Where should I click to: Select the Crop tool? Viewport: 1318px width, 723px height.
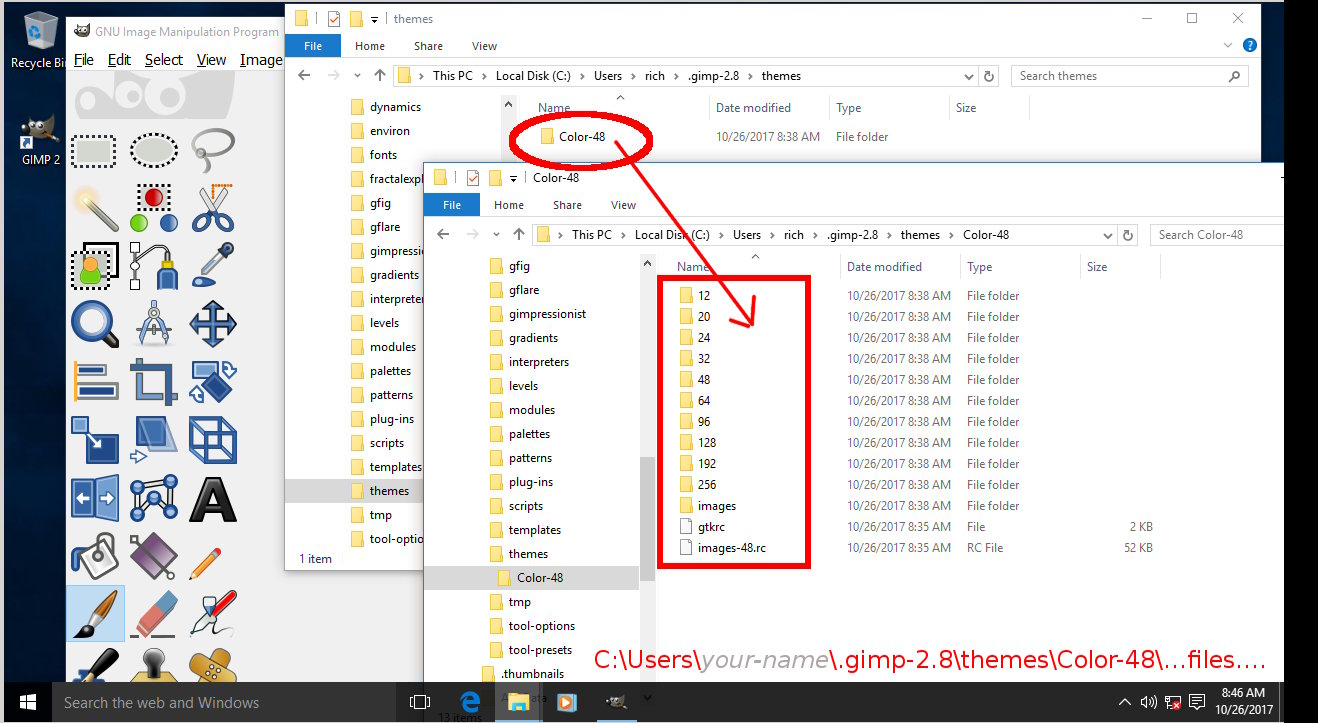tap(154, 382)
